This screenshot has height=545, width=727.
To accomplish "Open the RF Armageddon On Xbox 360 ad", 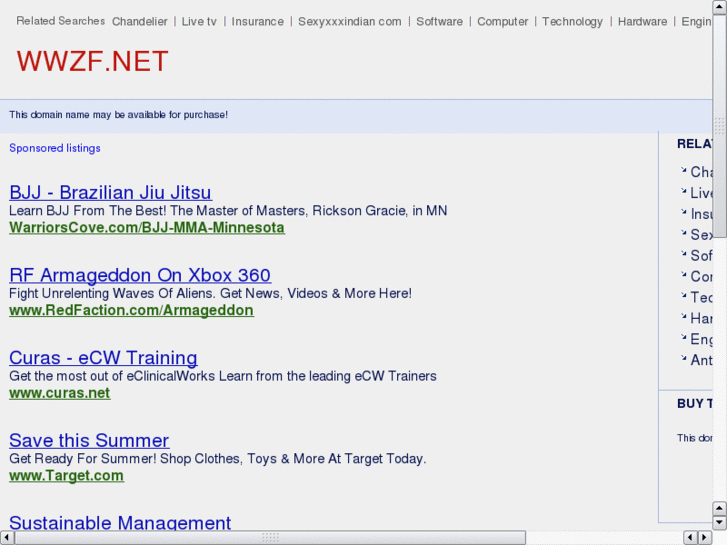I will coord(140,275).
